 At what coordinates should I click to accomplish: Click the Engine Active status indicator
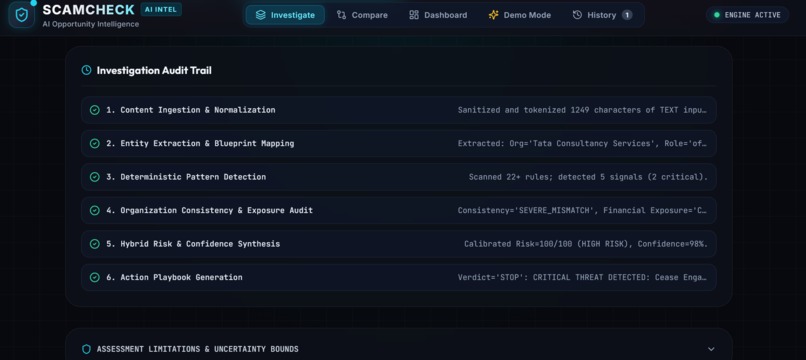point(747,15)
